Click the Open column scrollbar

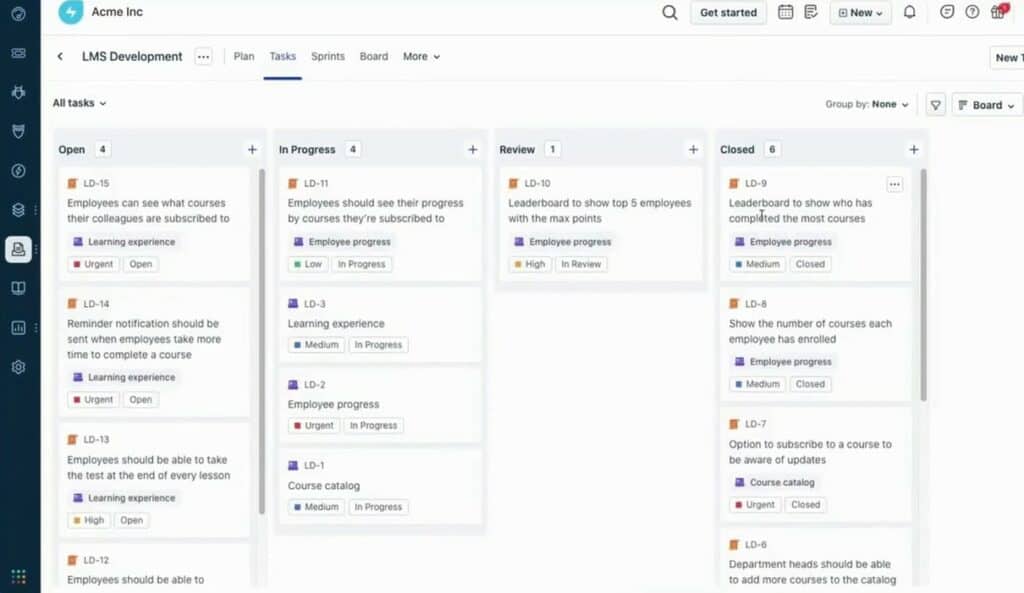pos(262,341)
